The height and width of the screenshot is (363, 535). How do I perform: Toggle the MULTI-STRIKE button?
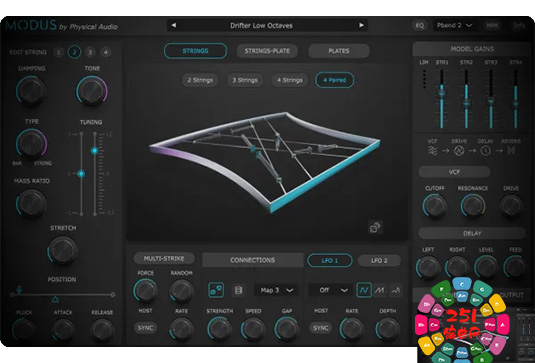(x=164, y=258)
